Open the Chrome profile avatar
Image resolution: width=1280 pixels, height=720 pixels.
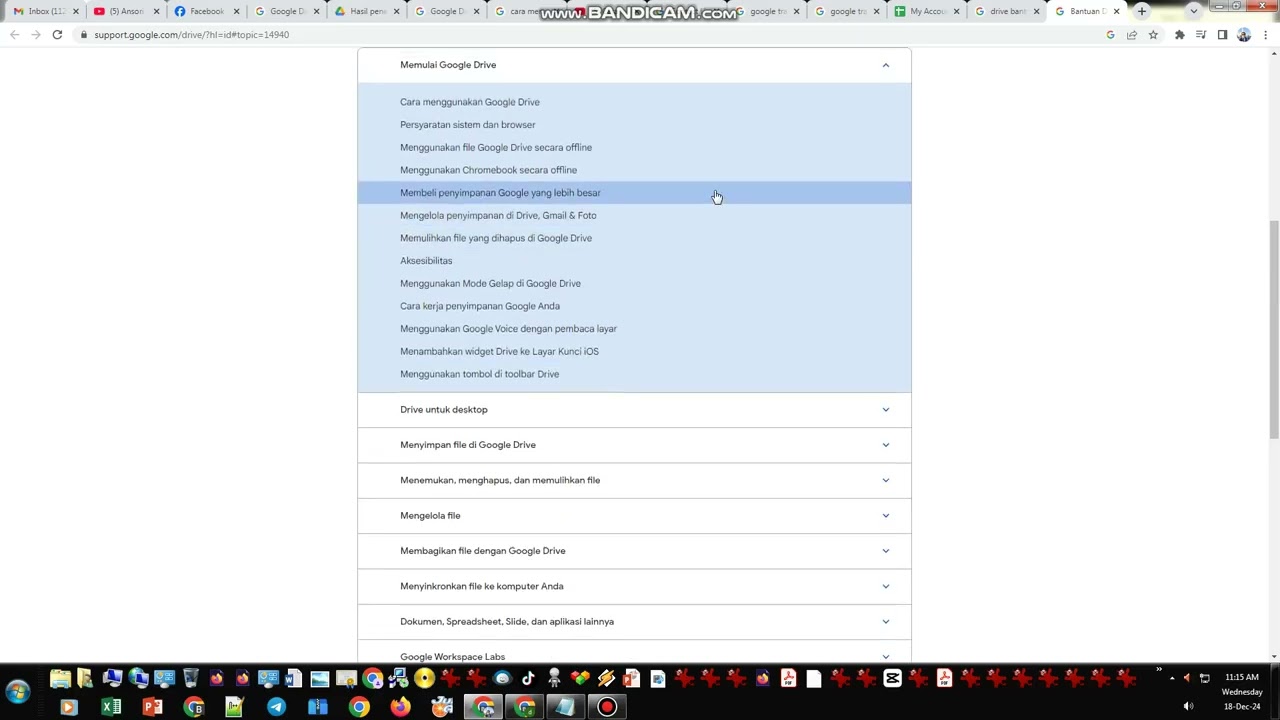pos(1244,35)
